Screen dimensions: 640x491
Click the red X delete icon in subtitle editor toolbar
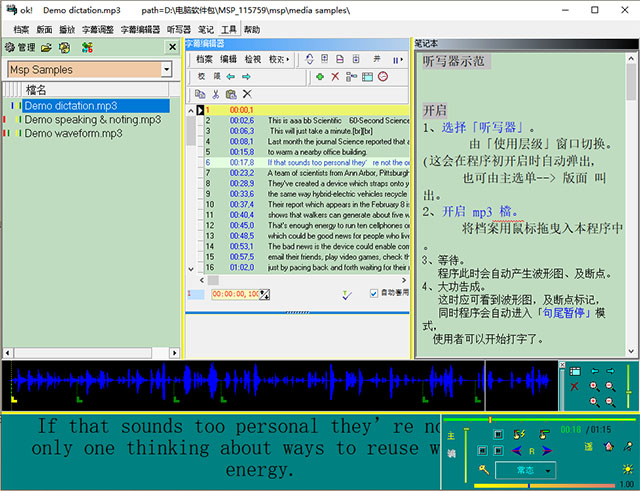(335, 76)
